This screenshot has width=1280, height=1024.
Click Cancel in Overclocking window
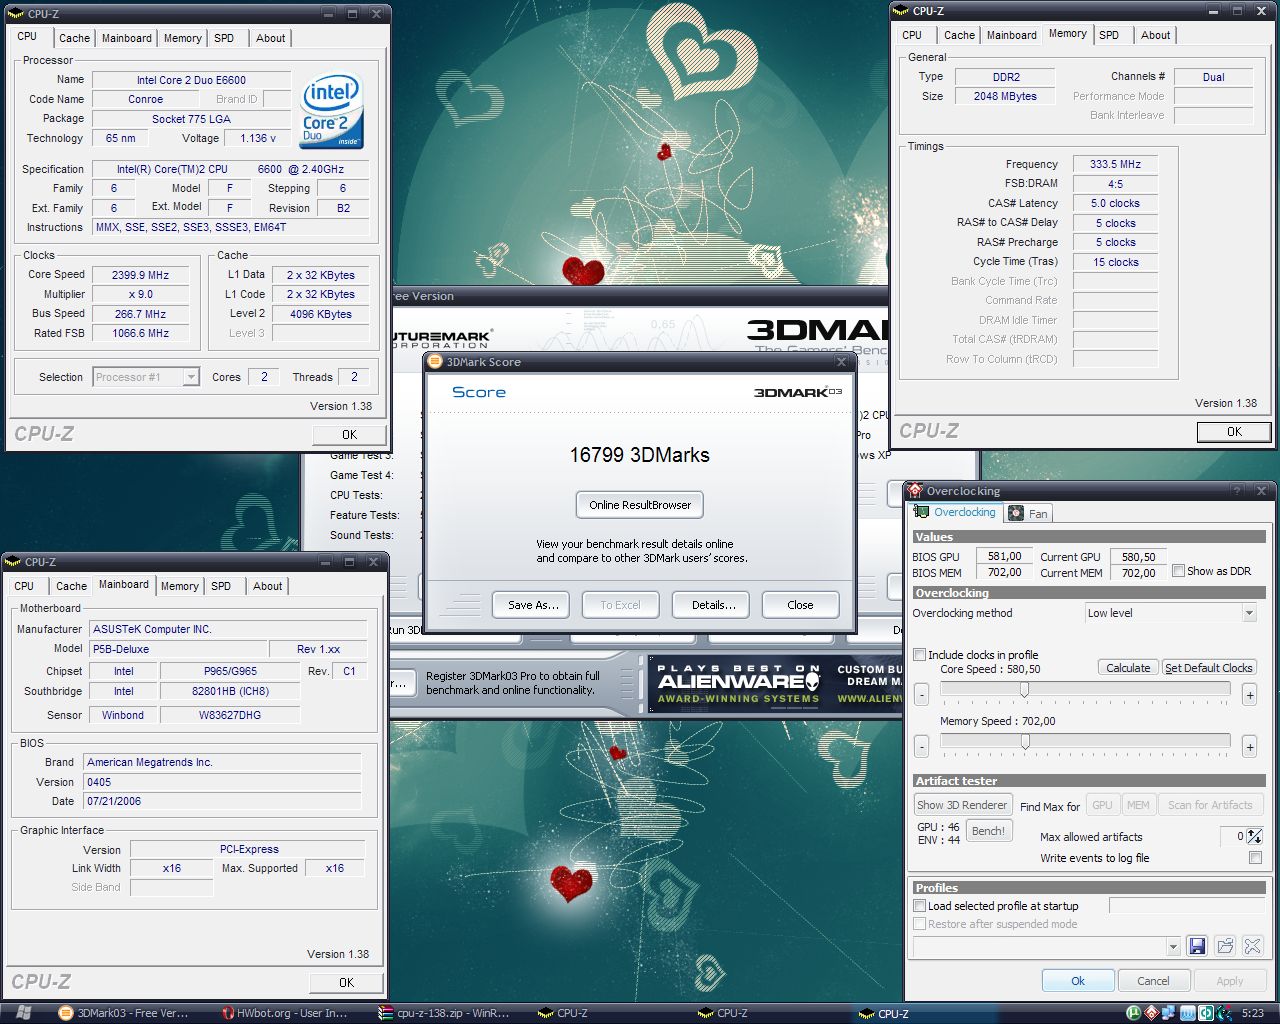point(1153,981)
